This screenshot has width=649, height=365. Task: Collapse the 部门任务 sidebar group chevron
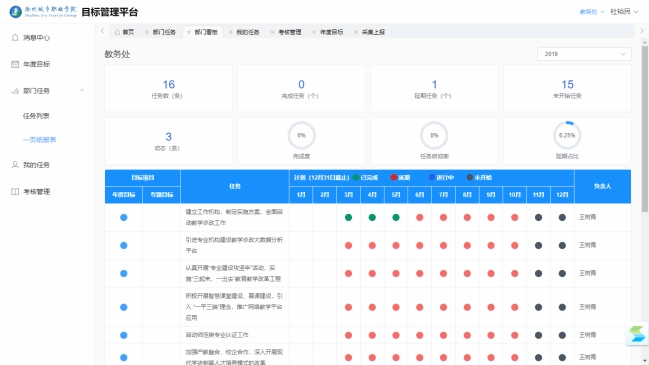tap(82, 90)
